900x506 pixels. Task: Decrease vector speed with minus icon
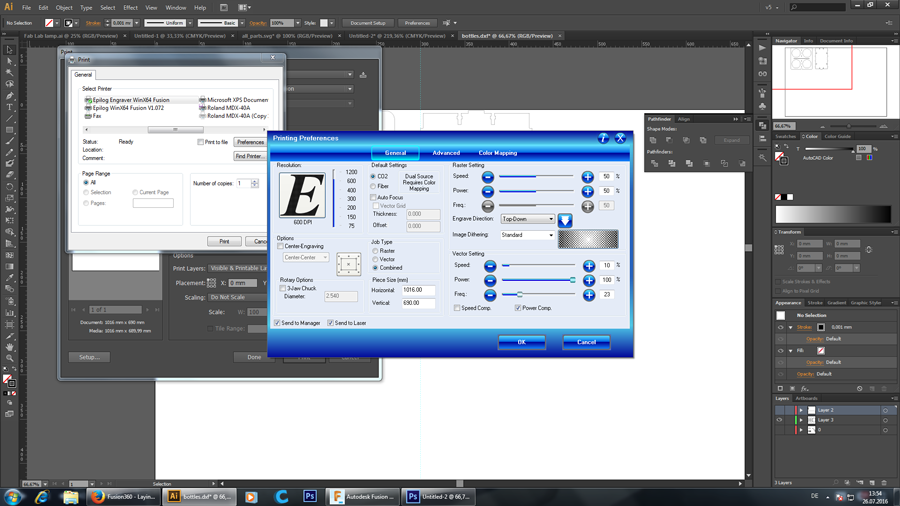pyautogui.click(x=490, y=266)
